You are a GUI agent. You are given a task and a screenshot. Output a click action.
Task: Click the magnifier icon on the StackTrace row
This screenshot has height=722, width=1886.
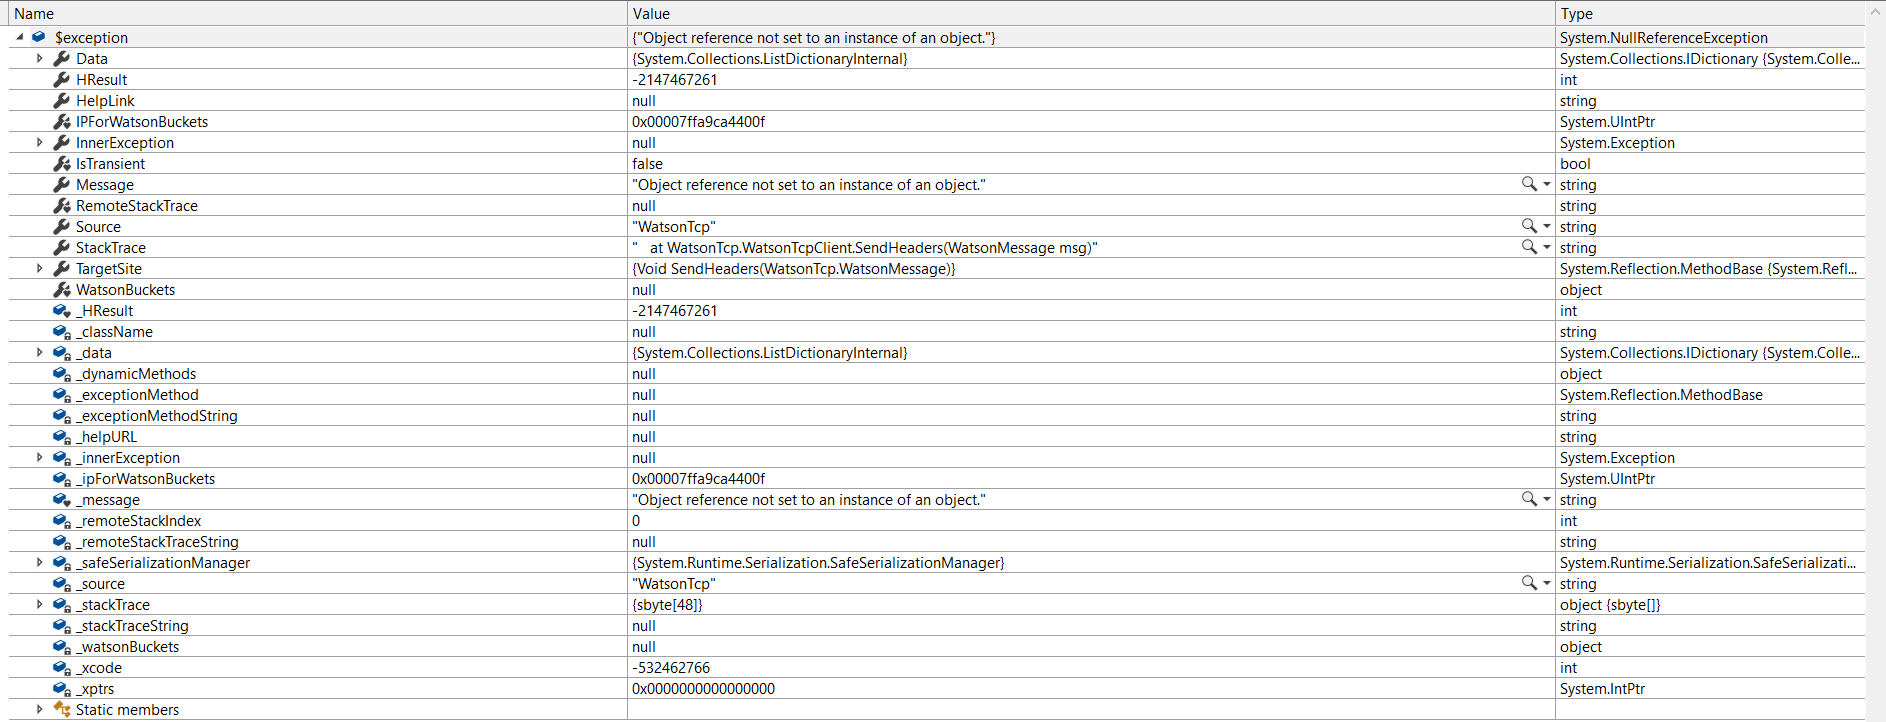(1529, 247)
